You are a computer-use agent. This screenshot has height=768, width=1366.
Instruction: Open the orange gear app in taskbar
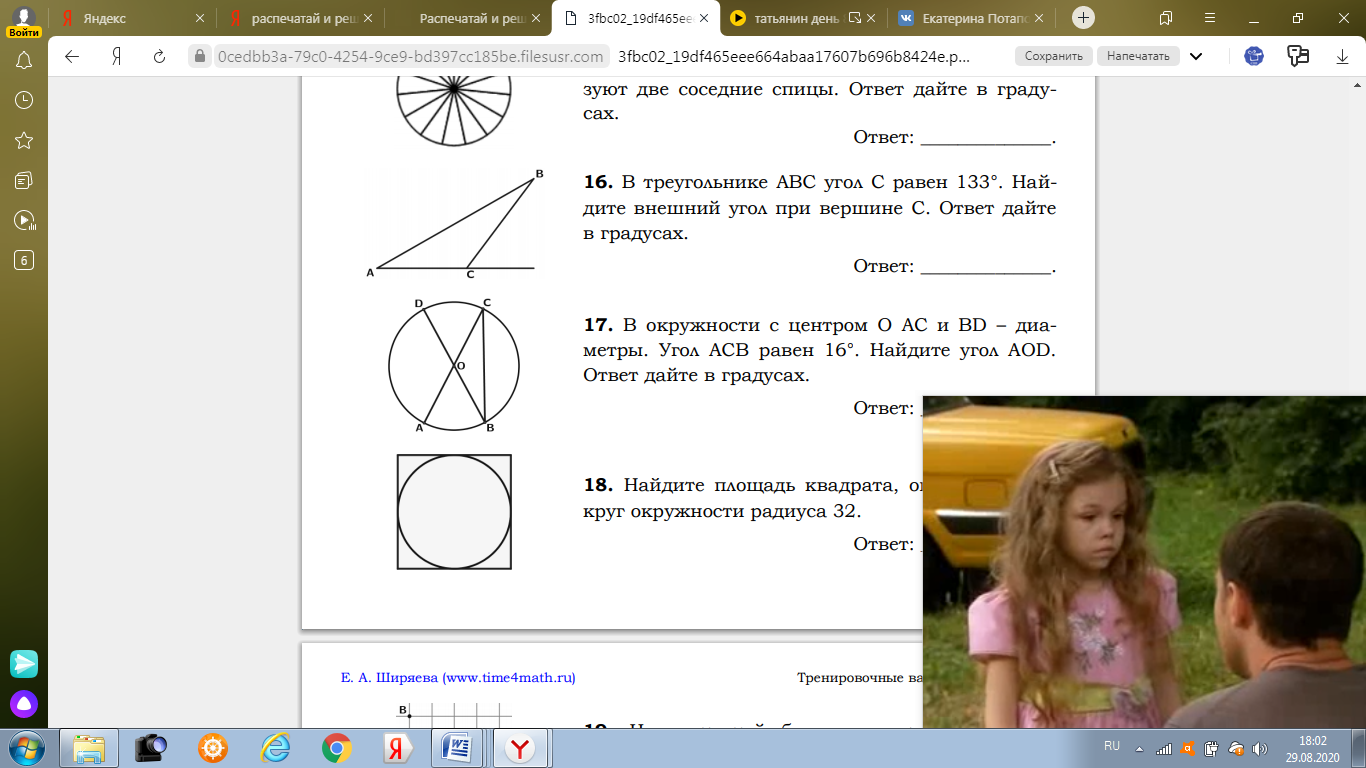213,748
